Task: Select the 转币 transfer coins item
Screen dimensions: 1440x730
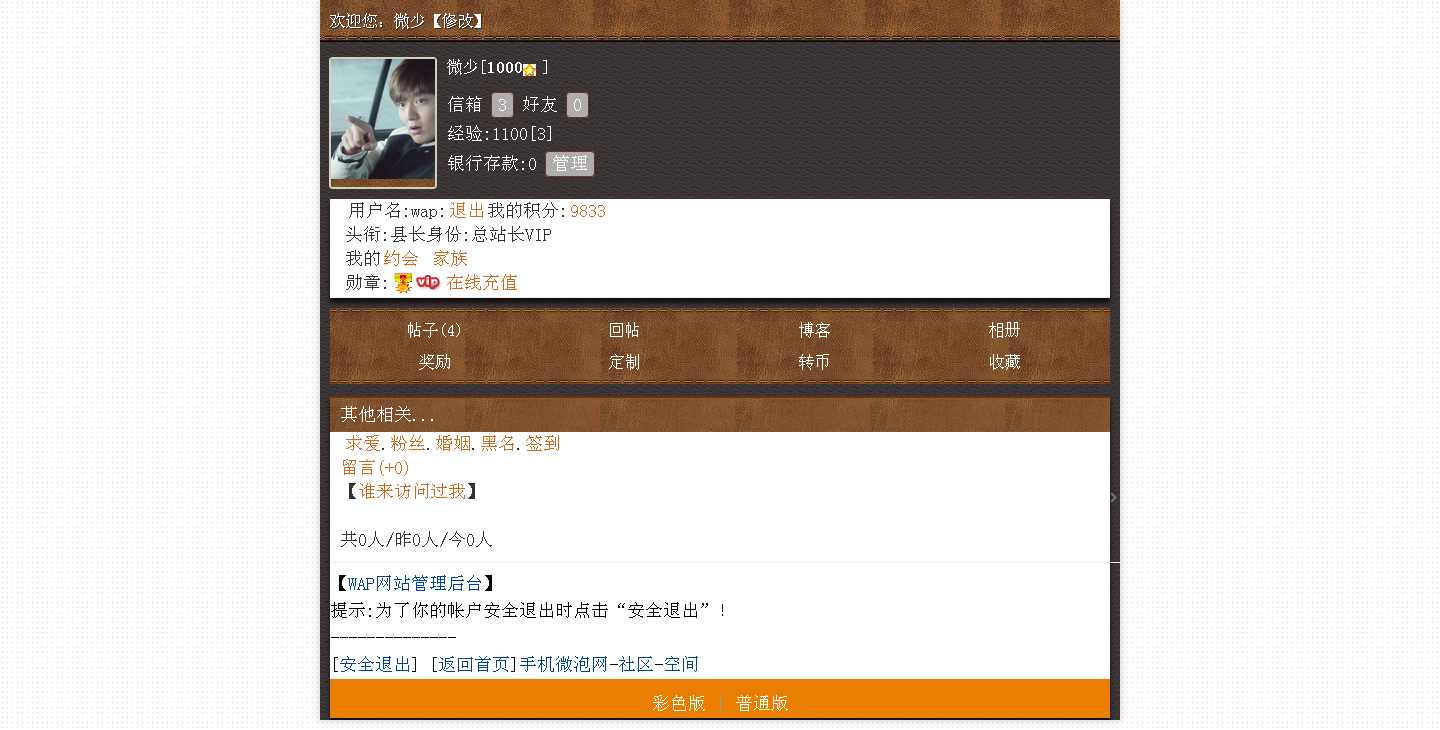Action: (815, 362)
